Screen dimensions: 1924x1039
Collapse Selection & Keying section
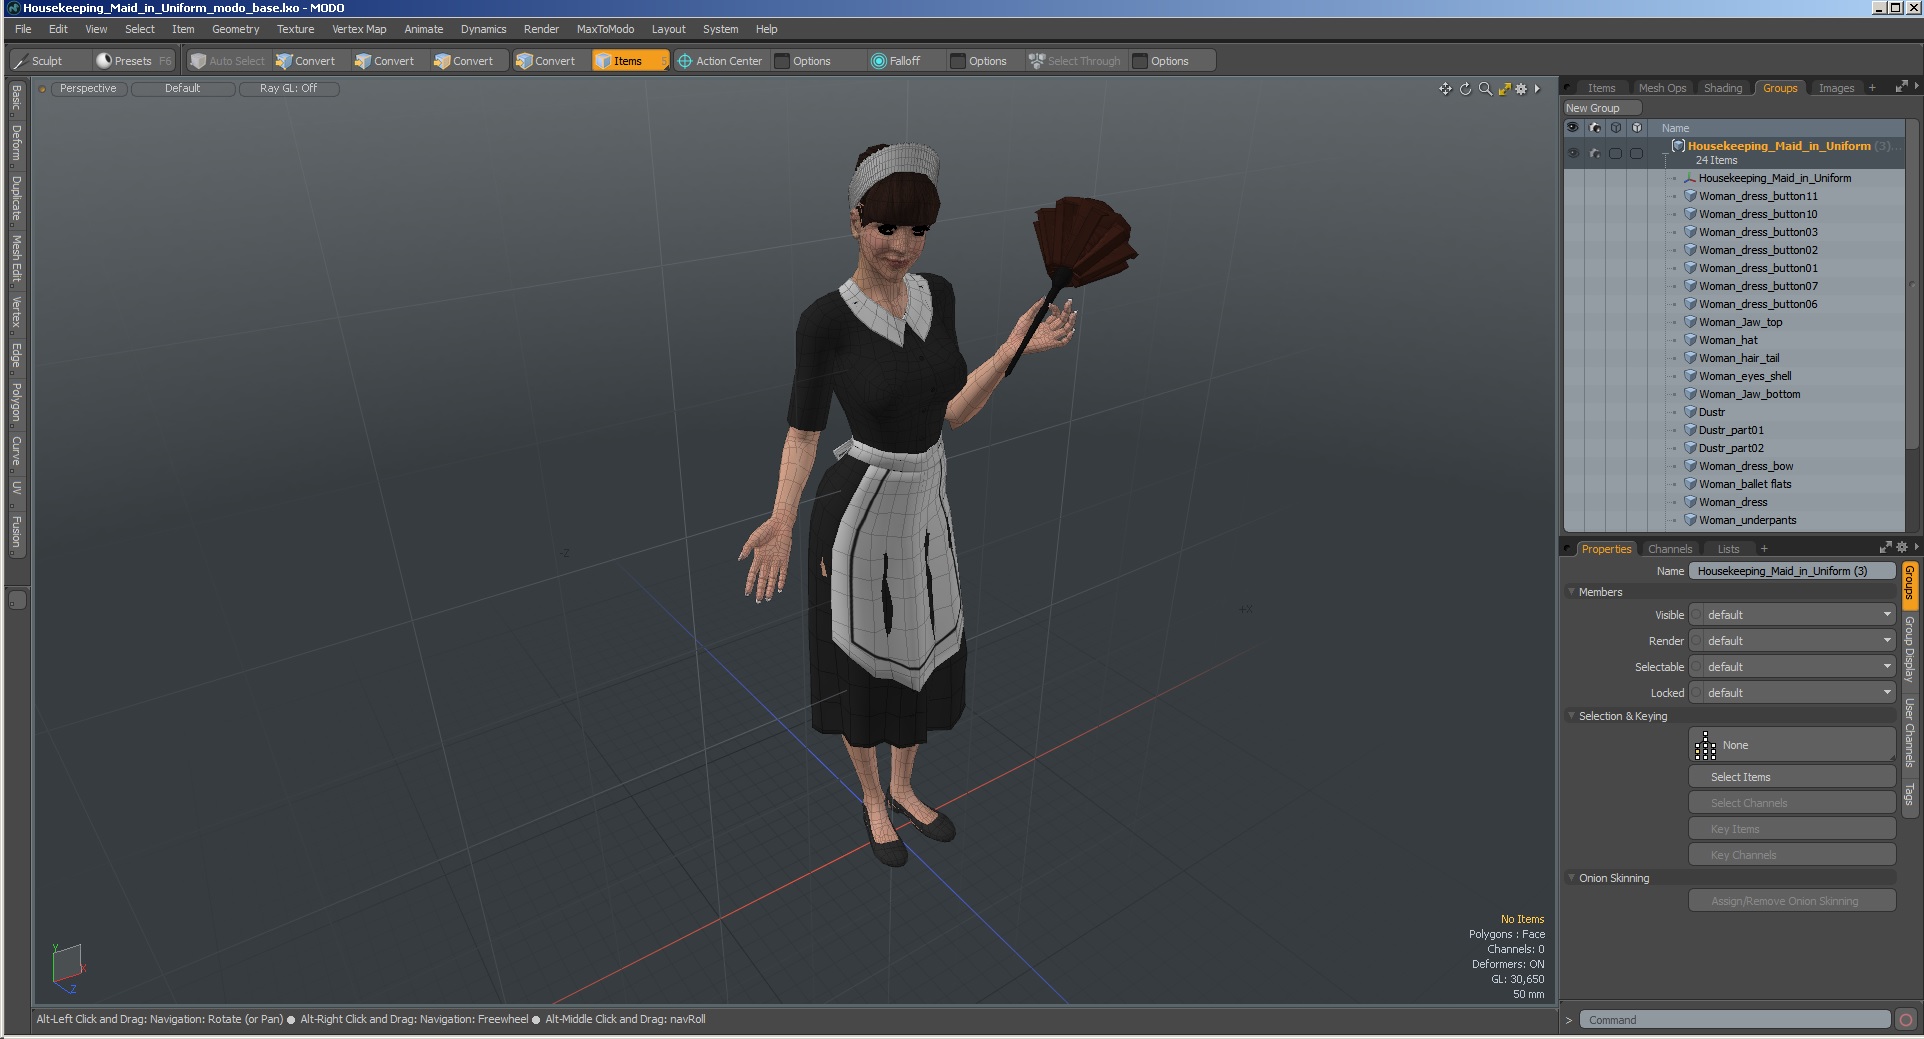click(x=1572, y=716)
